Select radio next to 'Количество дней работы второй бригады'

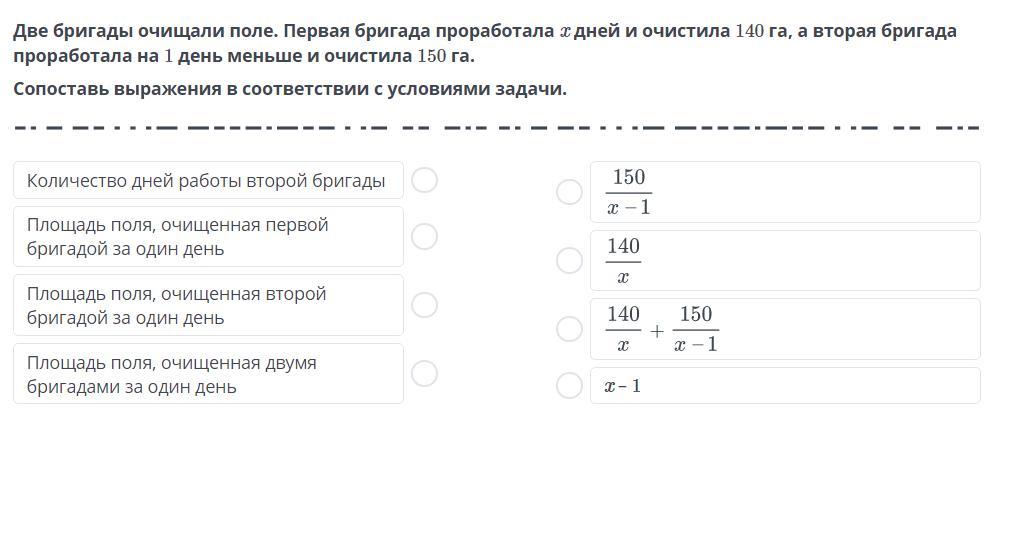(425, 180)
